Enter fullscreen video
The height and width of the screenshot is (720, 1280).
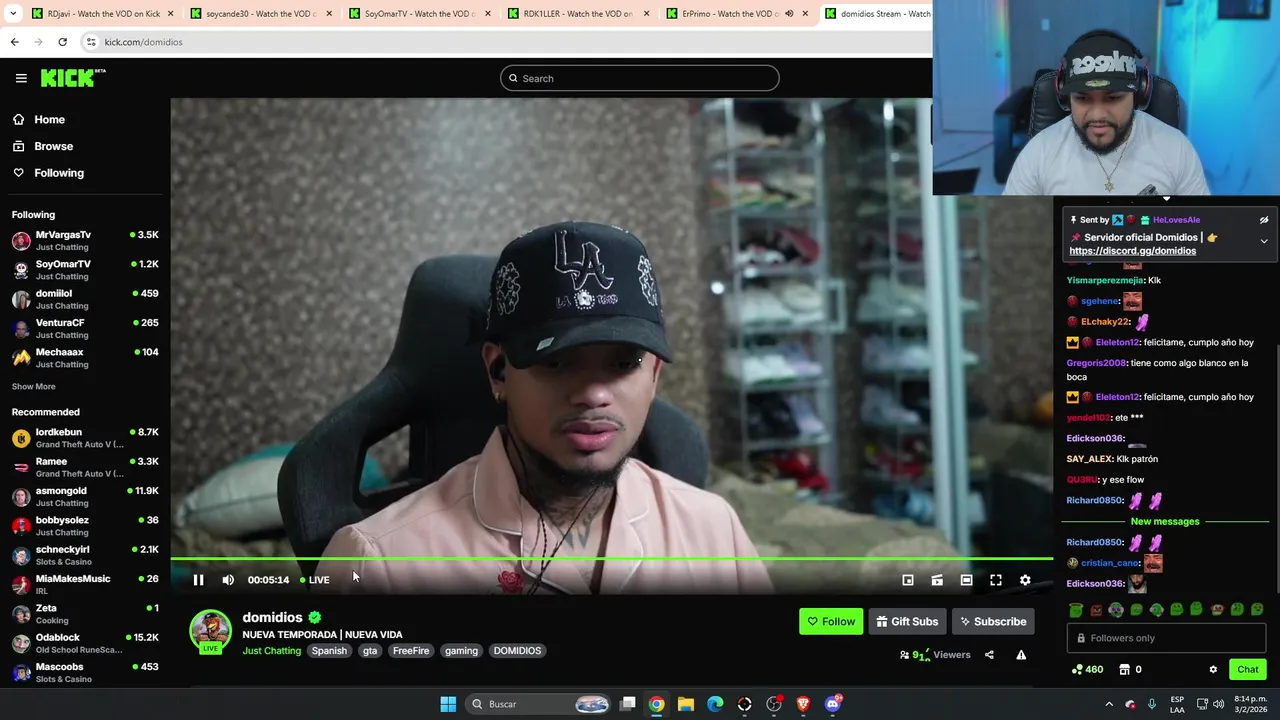point(996,580)
